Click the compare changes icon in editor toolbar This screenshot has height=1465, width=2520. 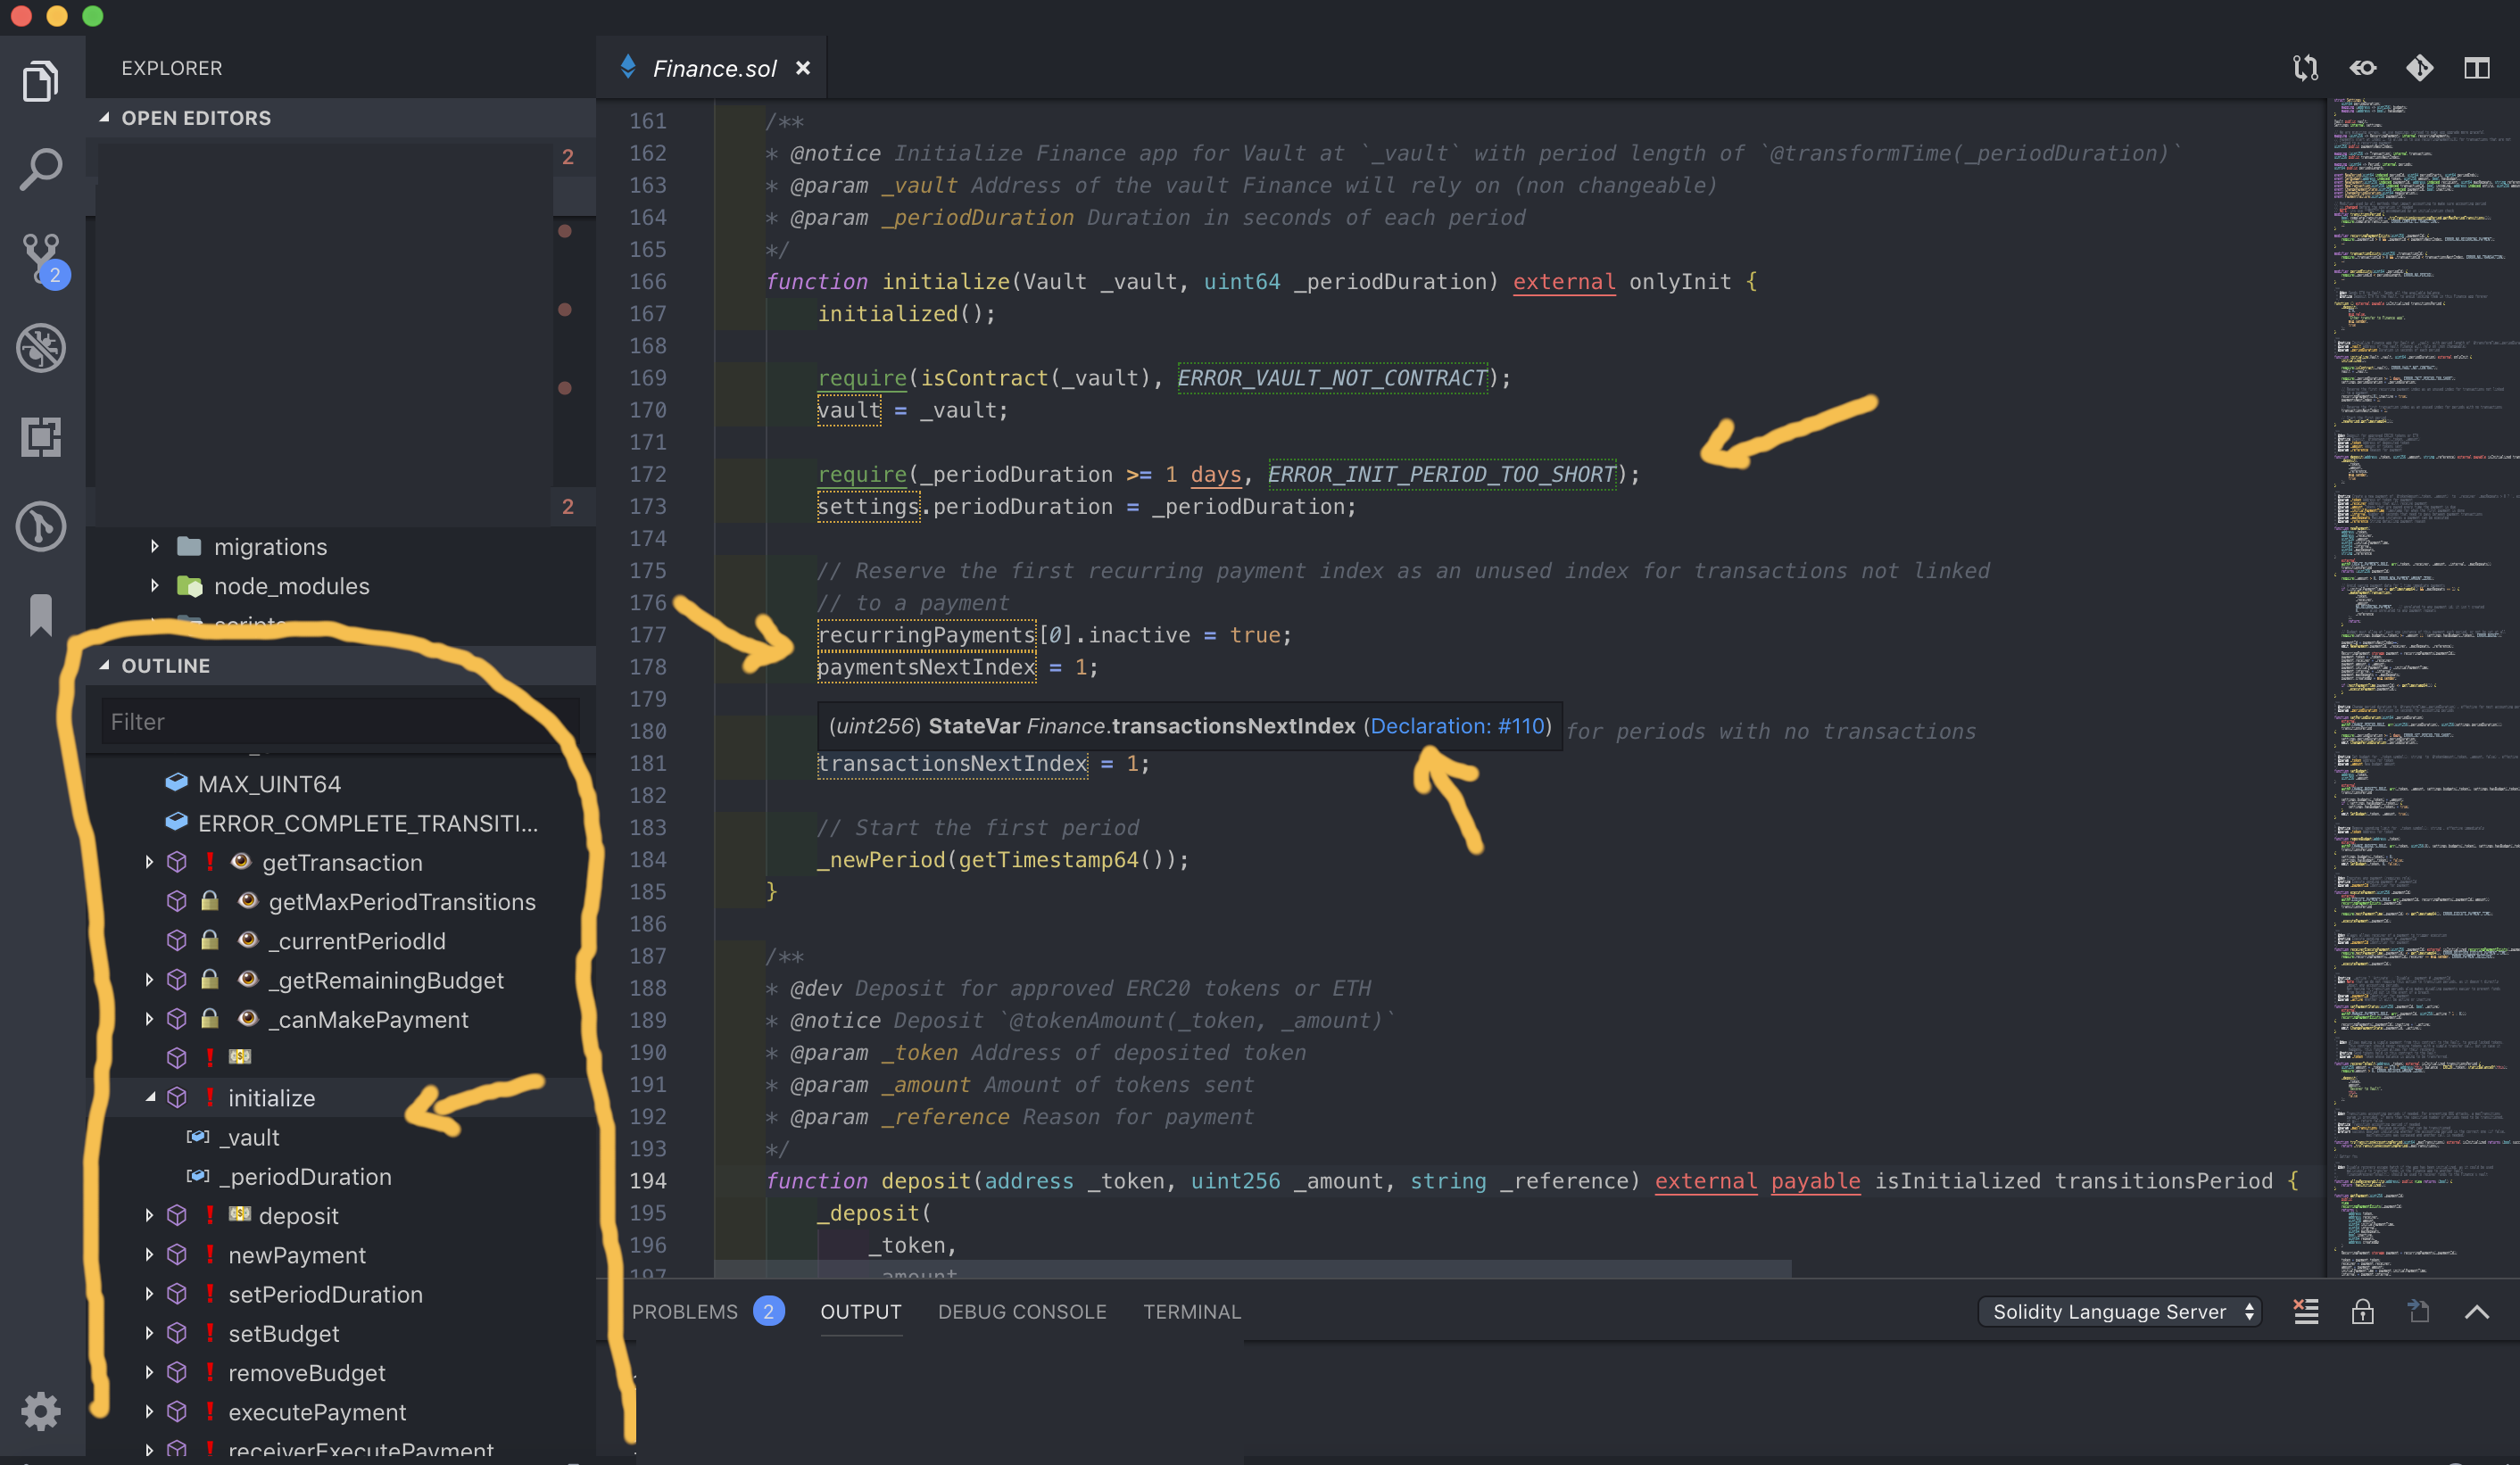[x=2305, y=68]
